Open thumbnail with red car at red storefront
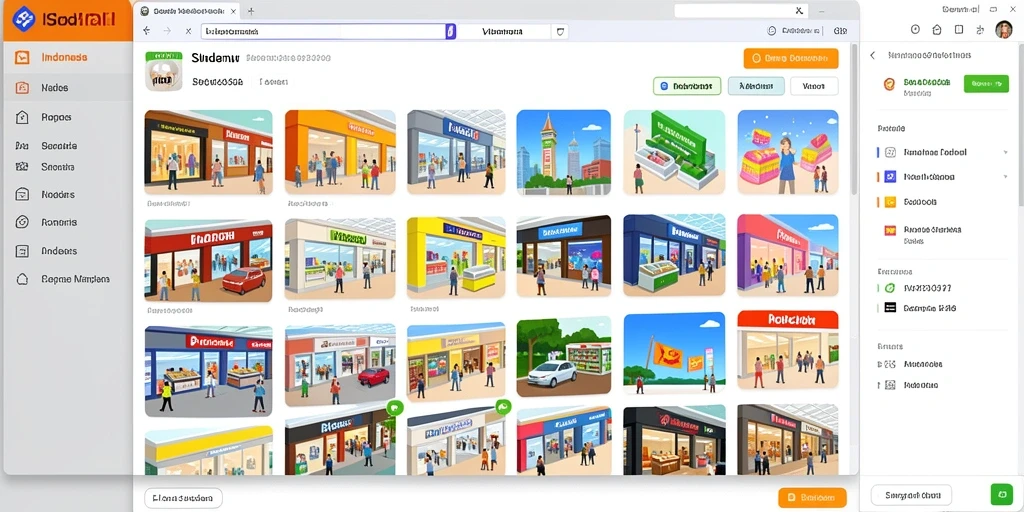The image size is (1024, 512). [x=208, y=261]
